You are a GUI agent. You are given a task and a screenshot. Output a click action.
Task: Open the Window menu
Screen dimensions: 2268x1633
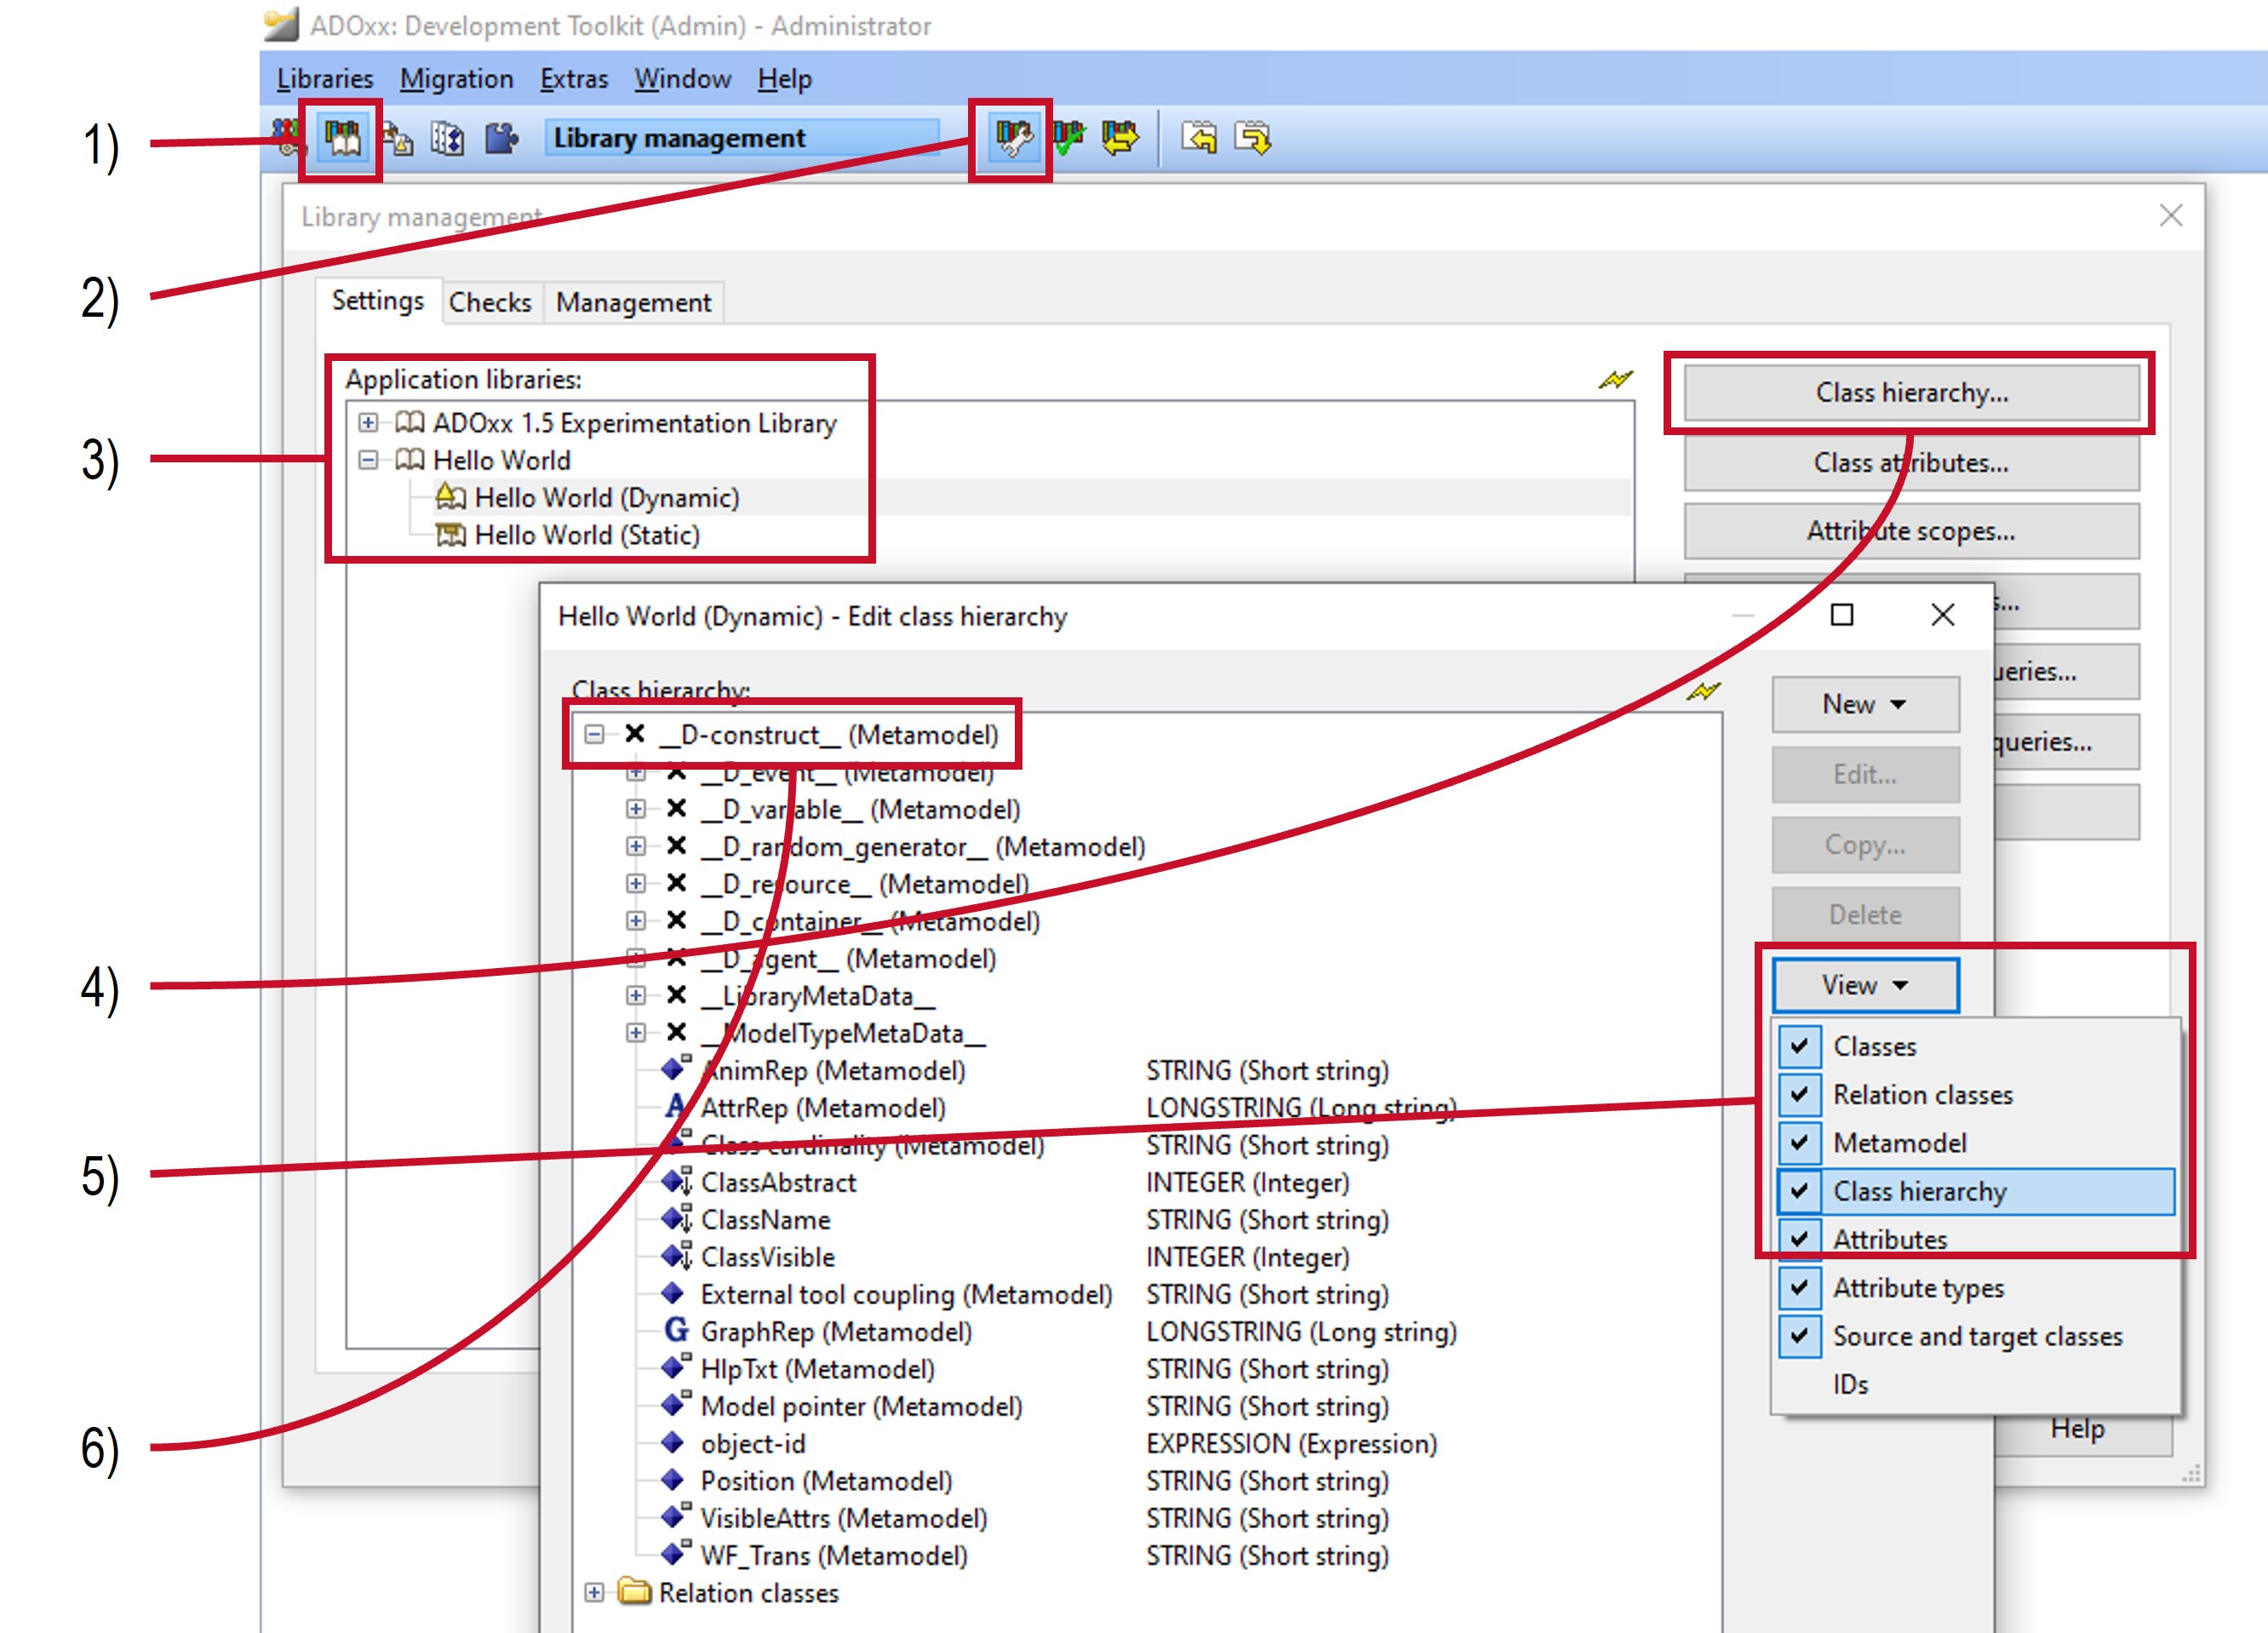click(x=682, y=78)
